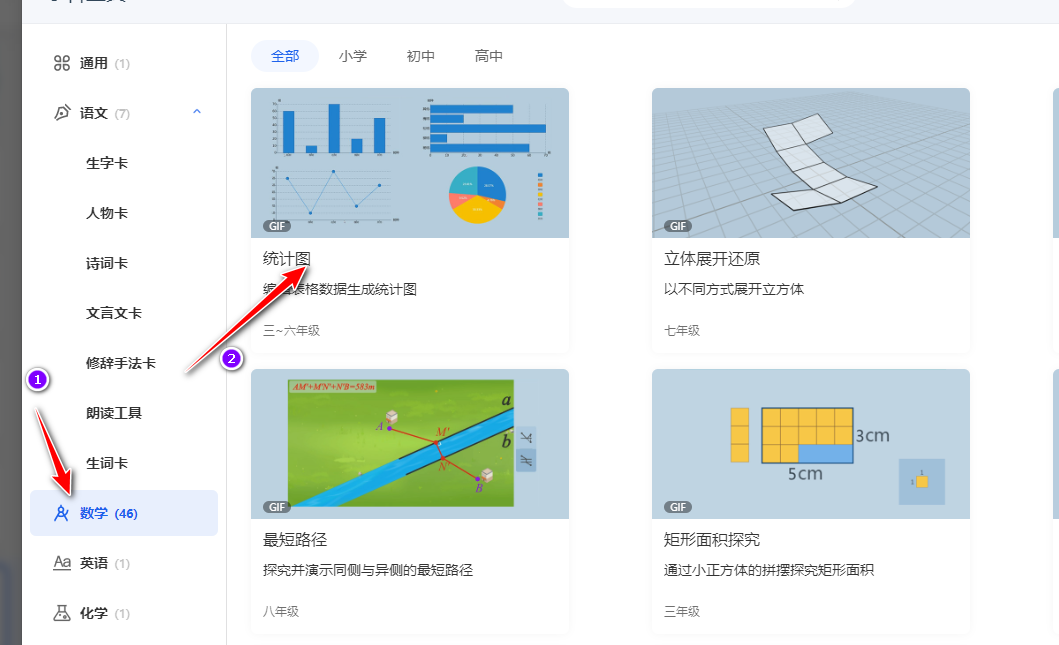Switch to the 初中 tab
Screen dimensions: 1059x645
tap(421, 56)
